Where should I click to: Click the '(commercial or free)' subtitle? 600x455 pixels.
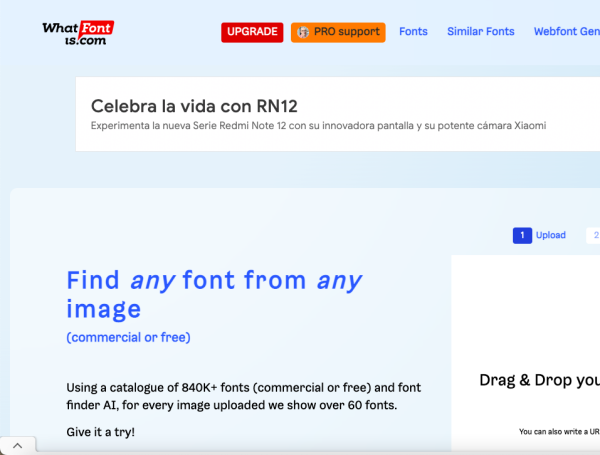point(129,337)
